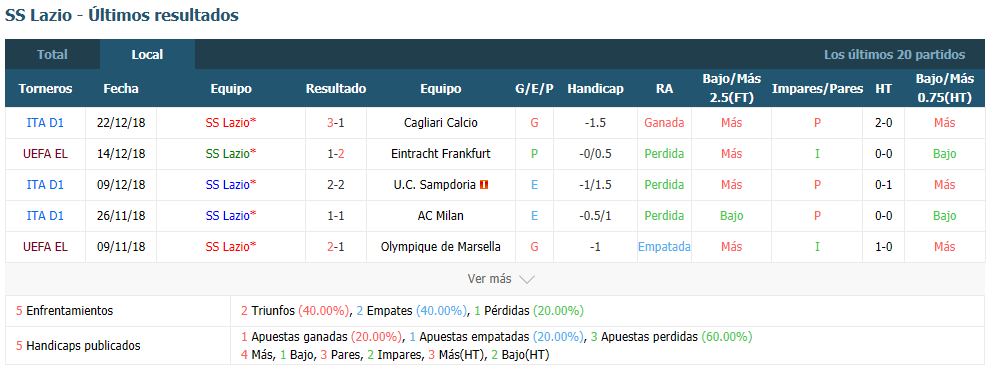Image resolution: width=987 pixels, height=367 pixels.
Task: Open ITA D1 link for 26/11/18 match
Action: [x=45, y=216]
